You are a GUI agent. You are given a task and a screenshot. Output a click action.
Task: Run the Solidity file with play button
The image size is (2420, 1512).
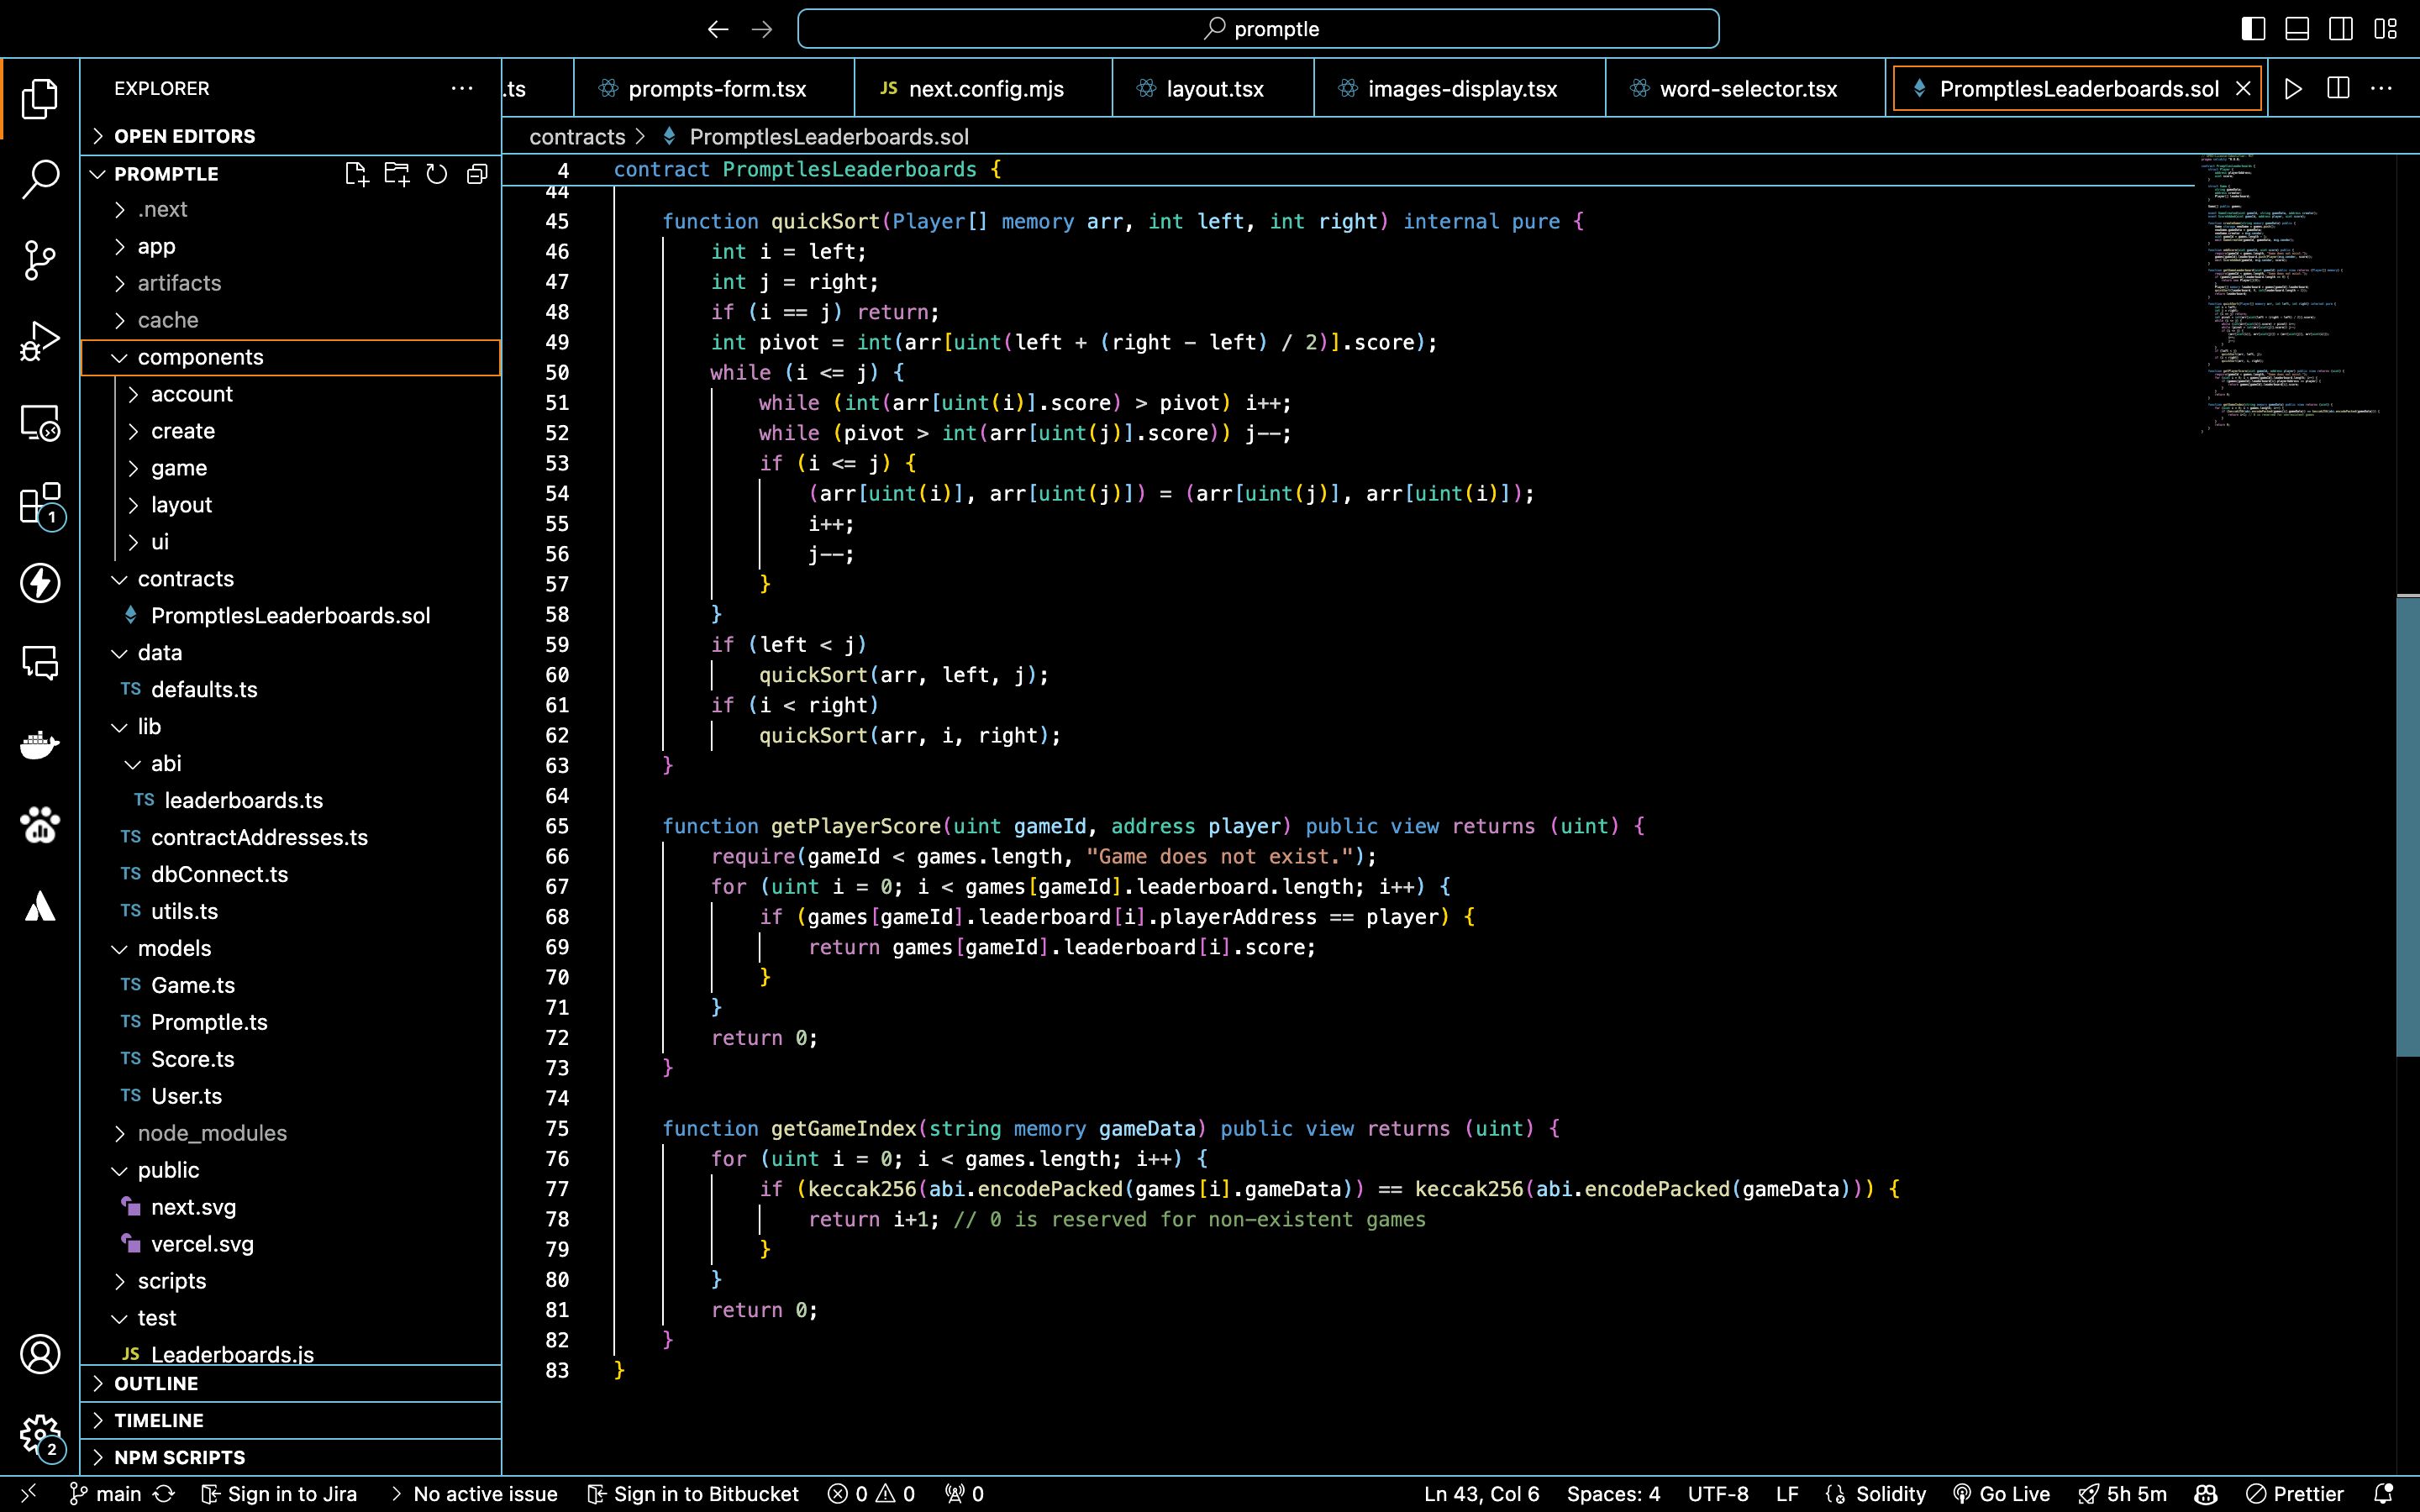(x=2294, y=88)
